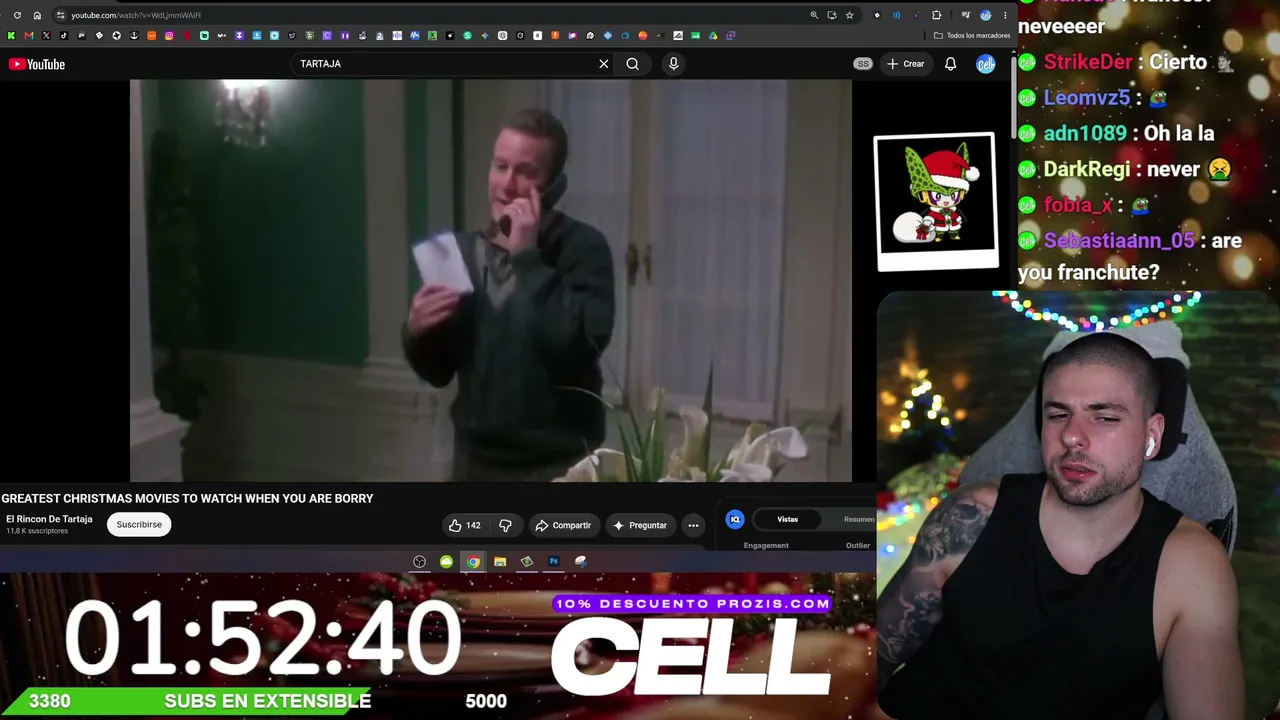Start voice search with the microphone
Viewport: 1280px width, 720px height.
coord(673,64)
